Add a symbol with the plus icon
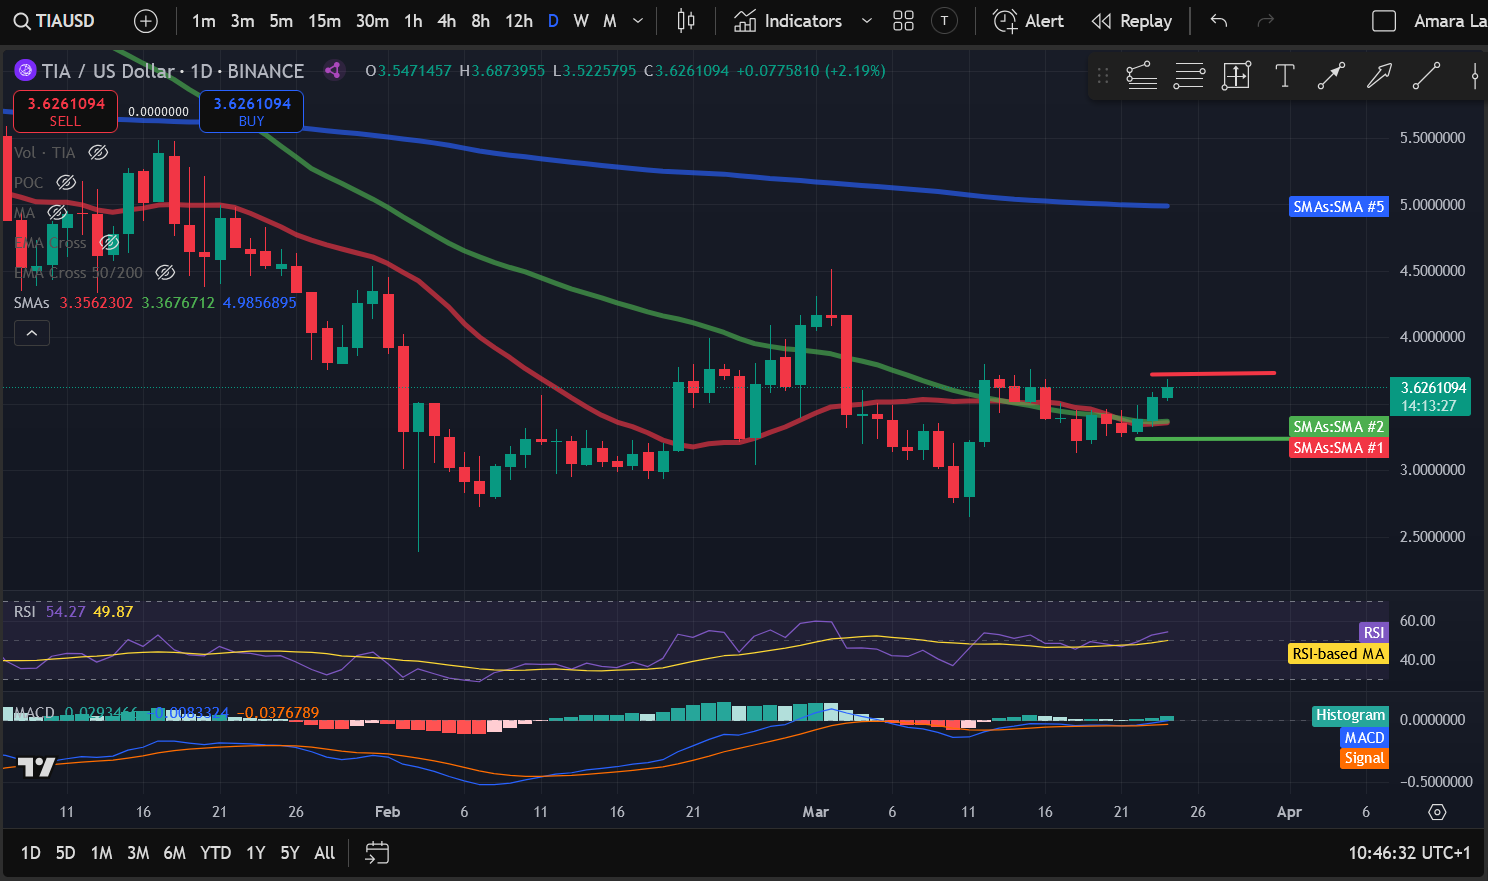1488x881 pixels. click(145, 21)
